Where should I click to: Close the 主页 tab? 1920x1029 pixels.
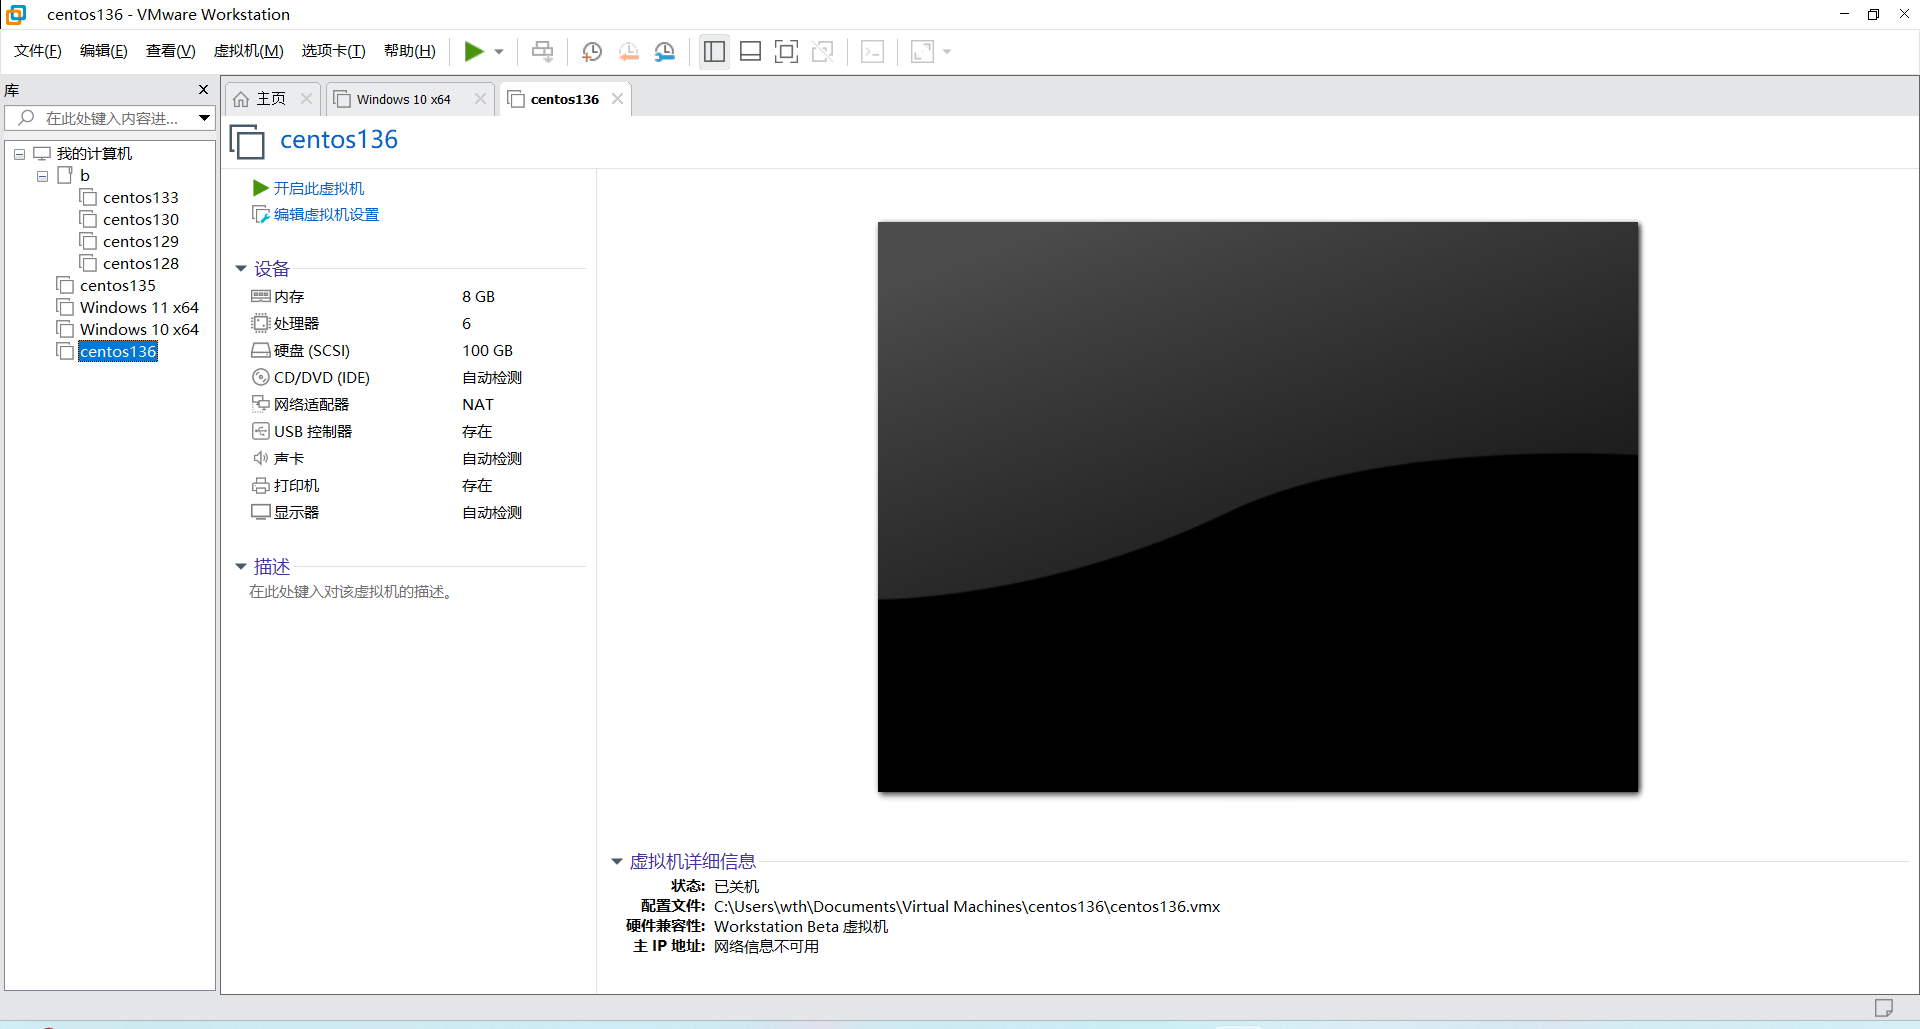point(307,98)
